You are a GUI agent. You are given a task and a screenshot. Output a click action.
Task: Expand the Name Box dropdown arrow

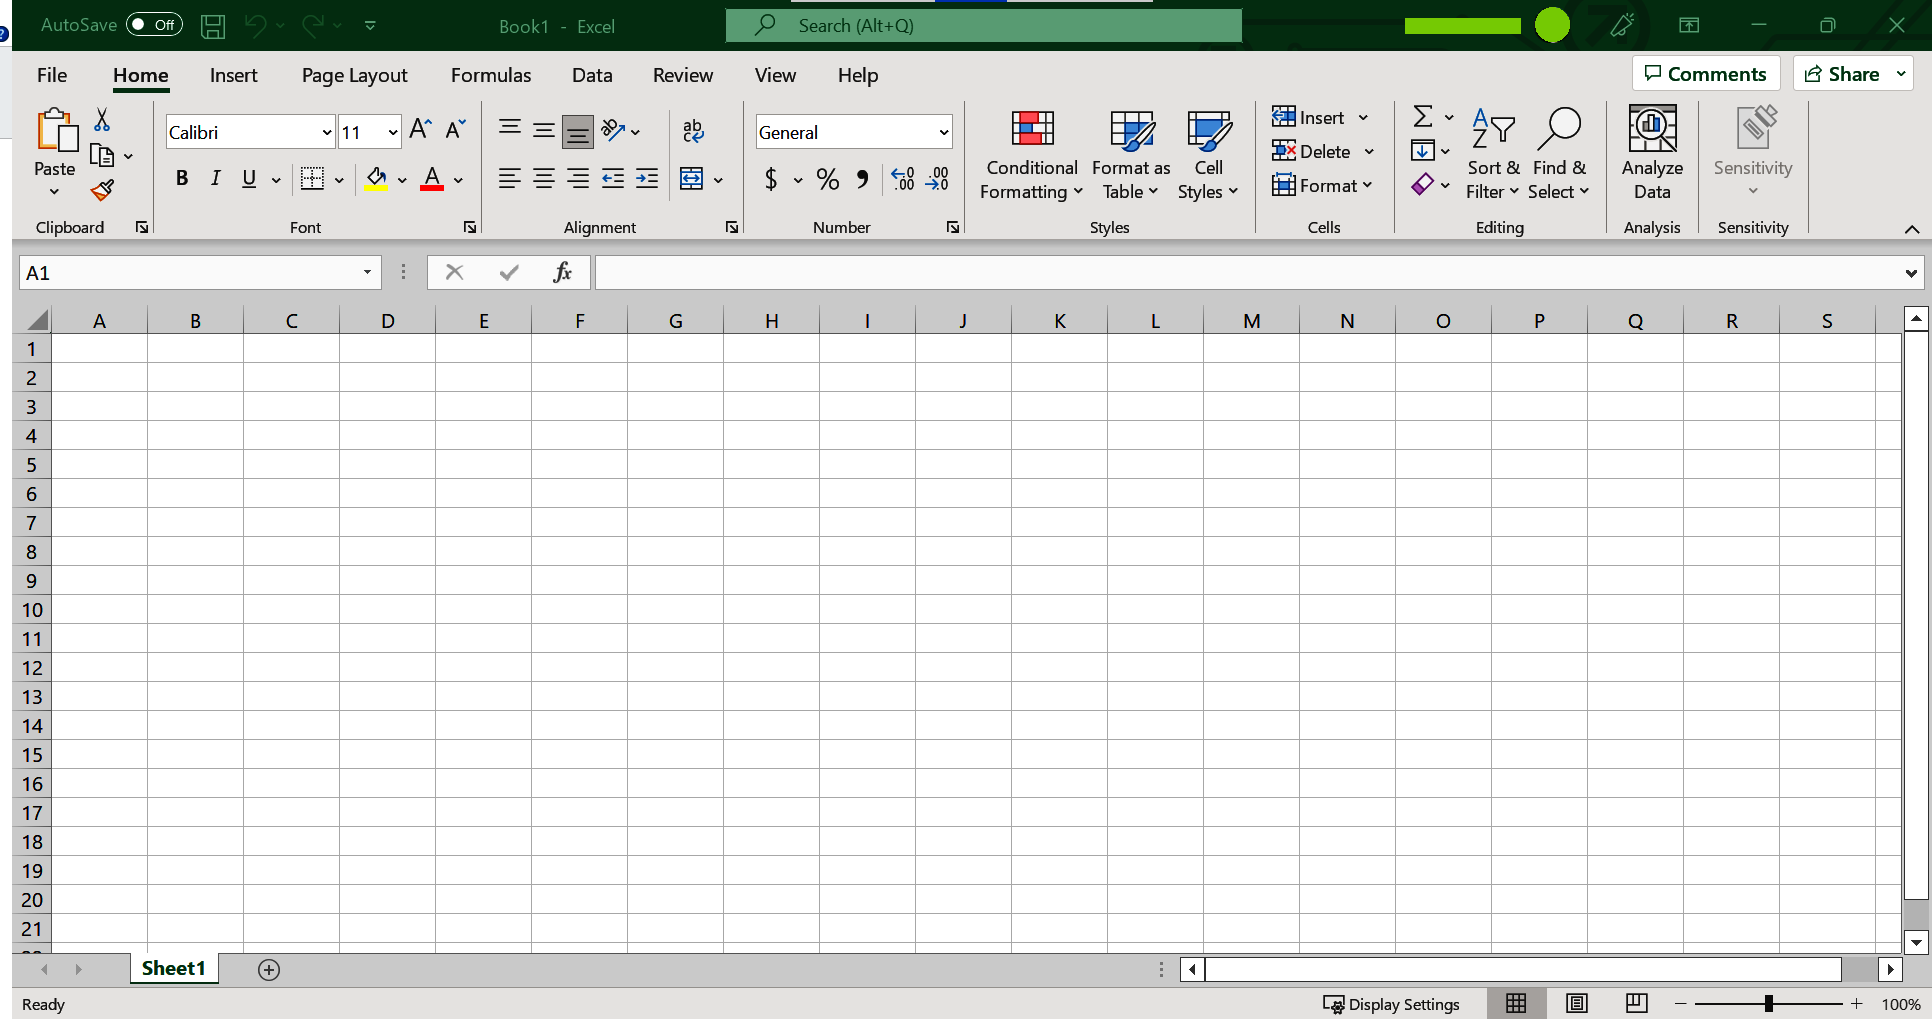[367, 272]
